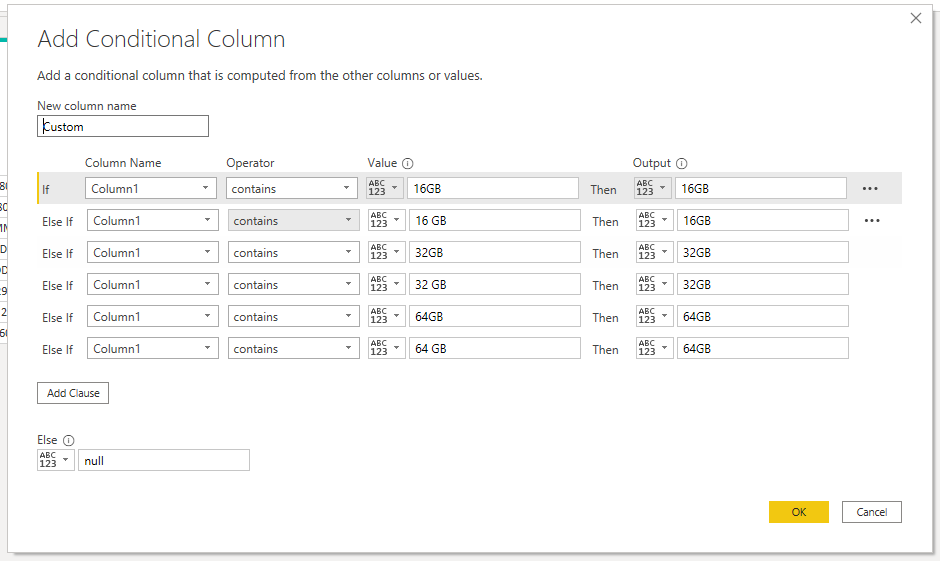Click the If row value field '16GB'
Viewport: 940px width, 561px height.
point(493,188)
